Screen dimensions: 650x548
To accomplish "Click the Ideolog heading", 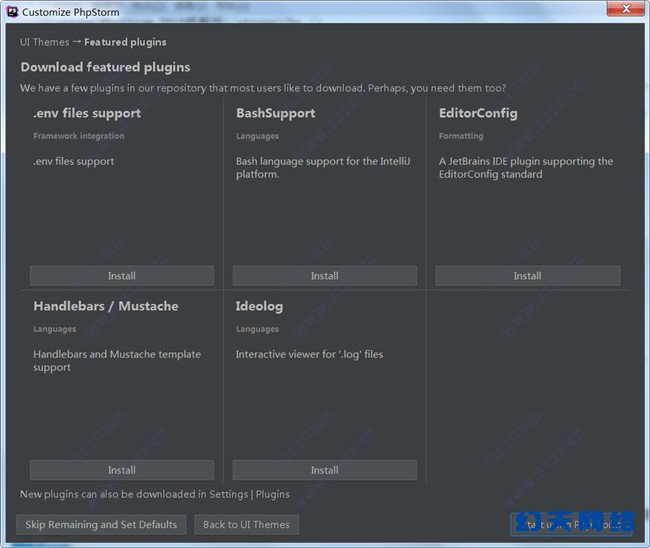I will tap(260, 307).
